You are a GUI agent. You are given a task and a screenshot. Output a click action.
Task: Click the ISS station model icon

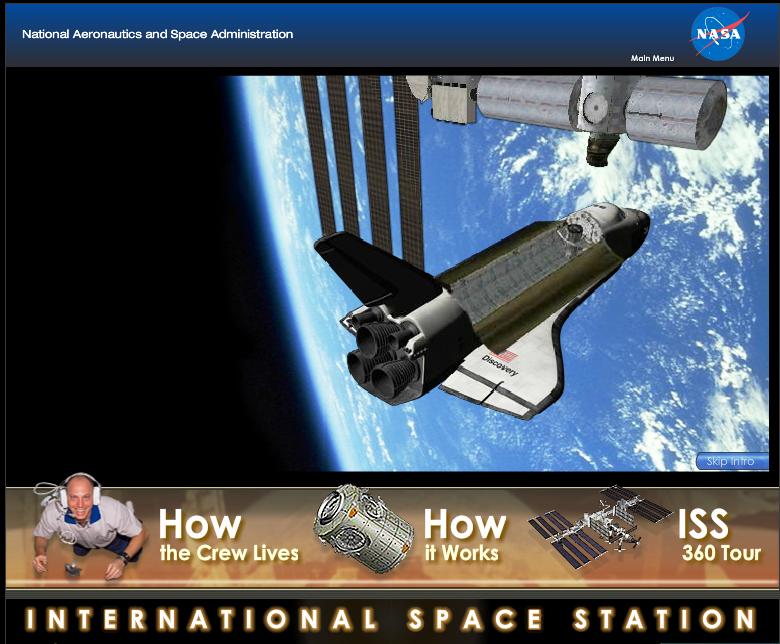click(598, 527)
